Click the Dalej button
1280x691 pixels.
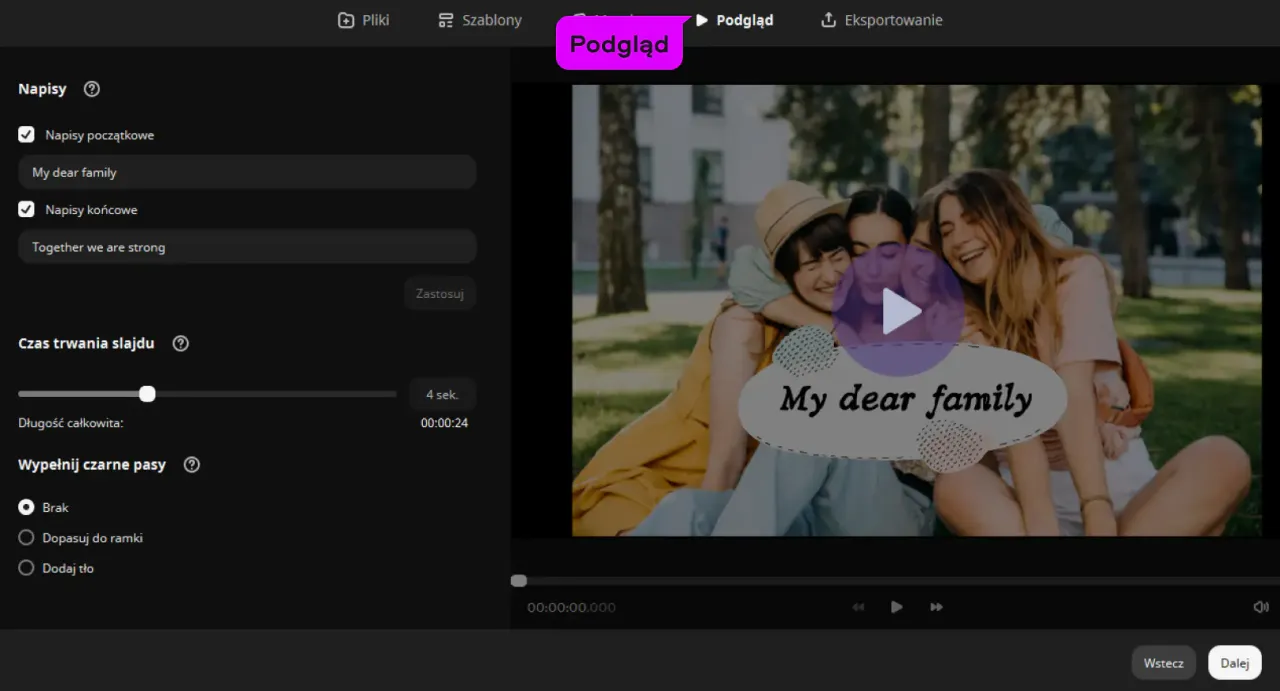pyautogui.click(x=1234, y=663)
